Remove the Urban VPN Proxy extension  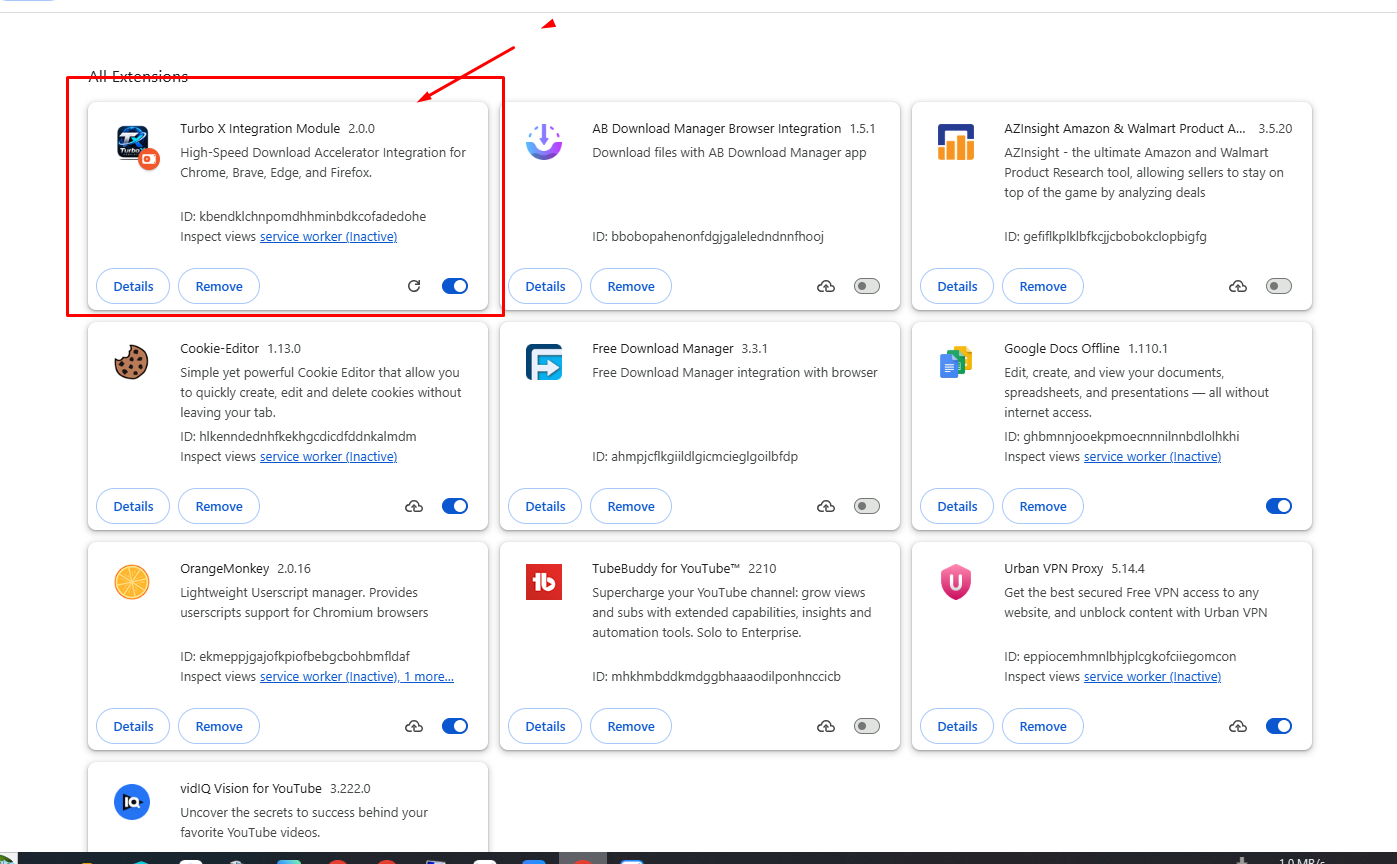(x=1043, y=726)
